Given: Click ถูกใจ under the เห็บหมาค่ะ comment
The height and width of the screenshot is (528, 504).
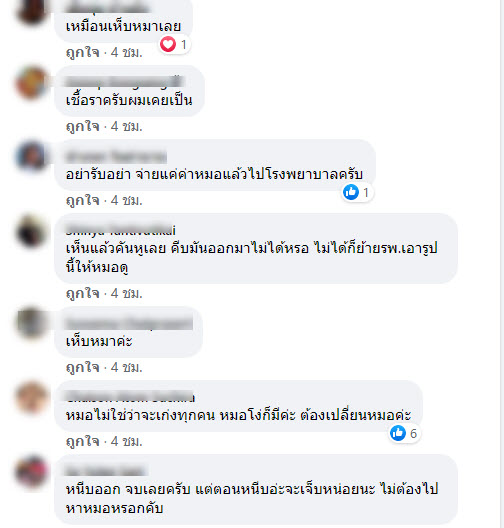Looking at the screenshot, I should [82, 367].
